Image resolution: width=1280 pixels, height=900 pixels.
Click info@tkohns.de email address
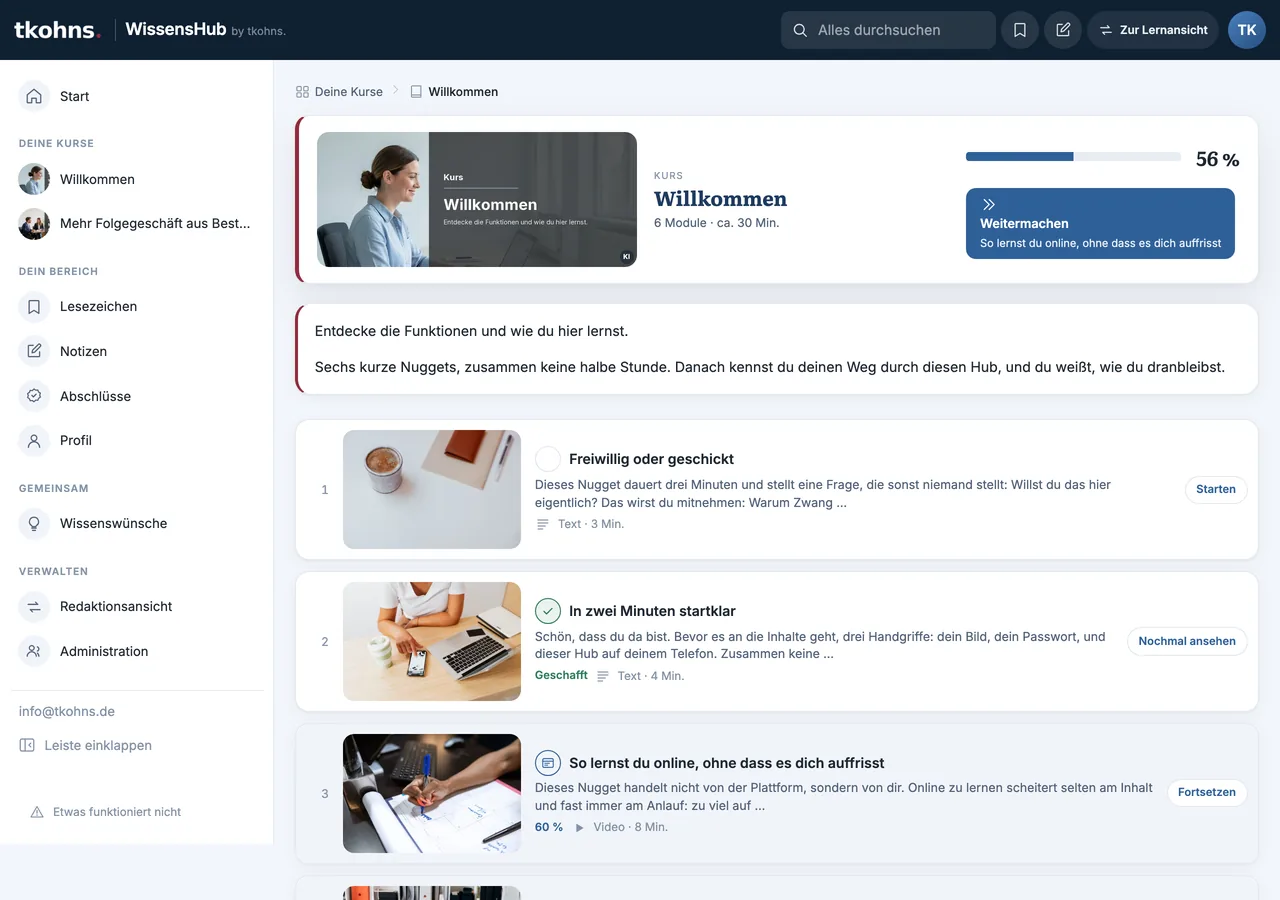pyautogui.click(x=67, y=711)
